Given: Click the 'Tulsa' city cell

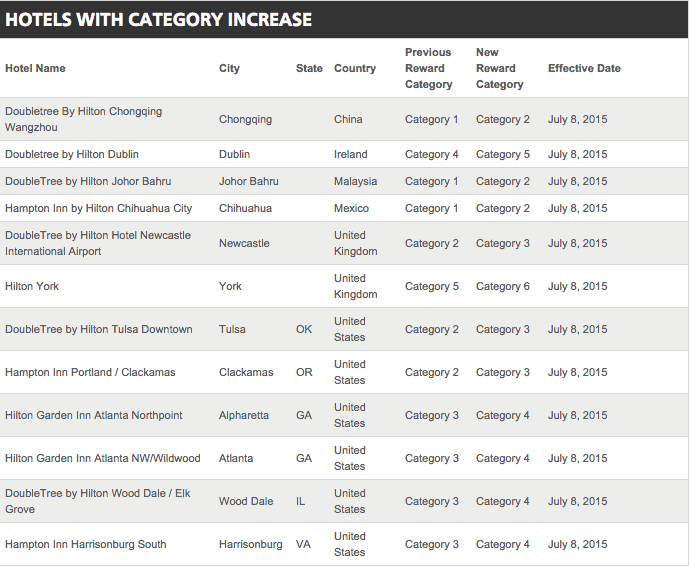Looking at the screenshot, I should coord(232,329).
